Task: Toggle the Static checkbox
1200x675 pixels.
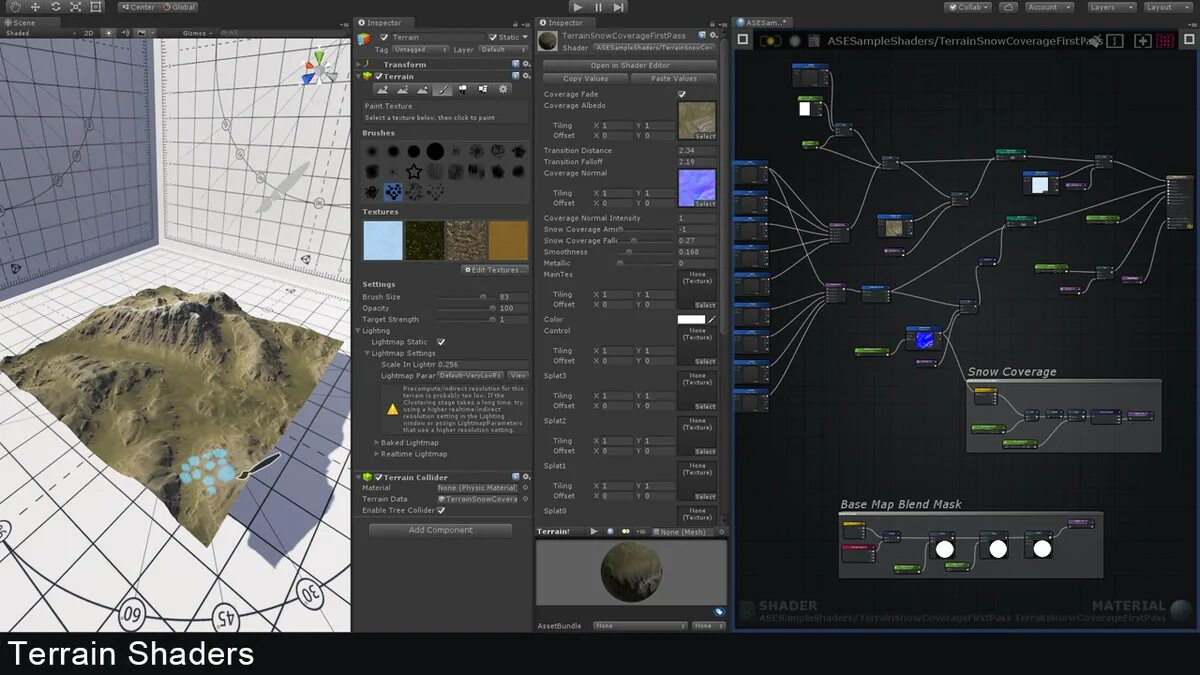Action: coord(493,37)
